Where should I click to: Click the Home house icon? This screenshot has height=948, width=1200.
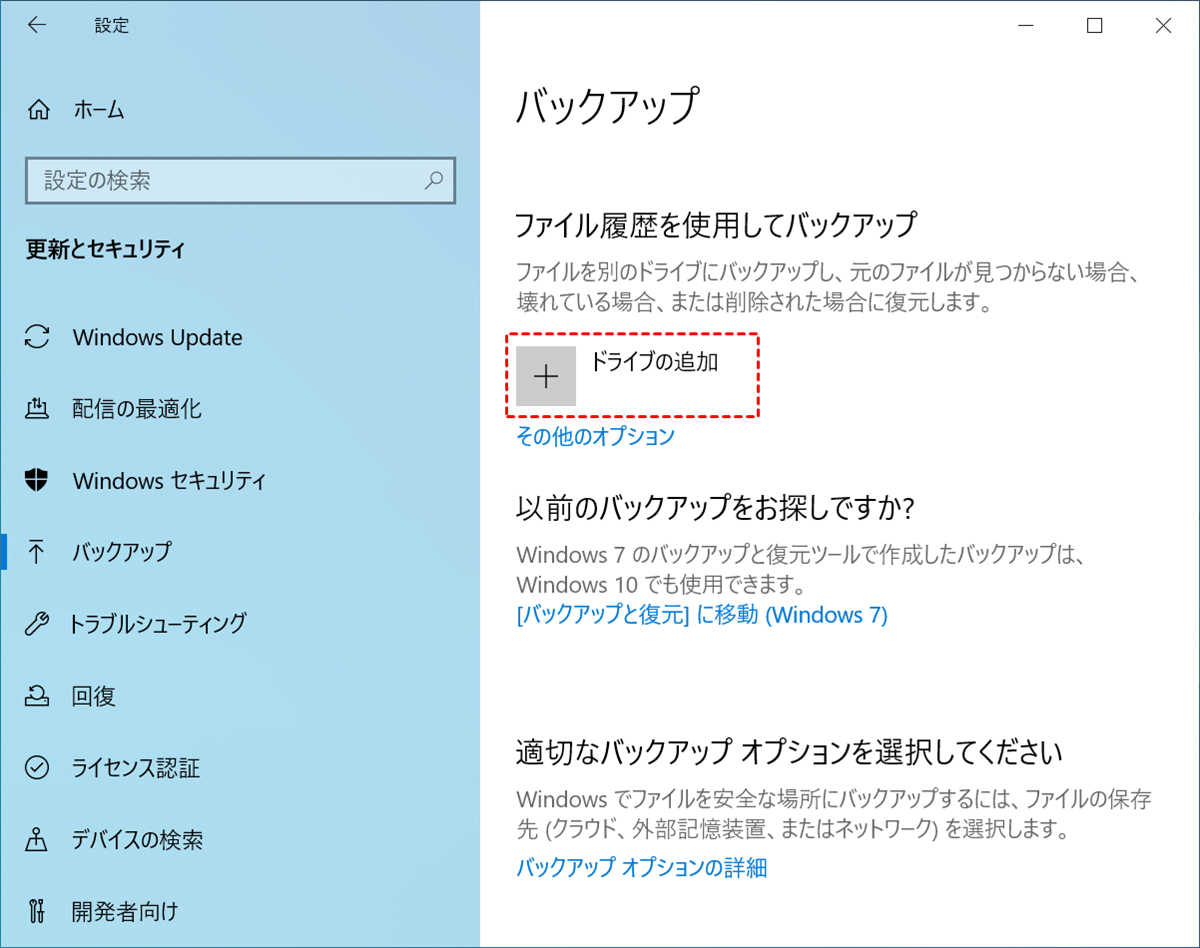38,110
